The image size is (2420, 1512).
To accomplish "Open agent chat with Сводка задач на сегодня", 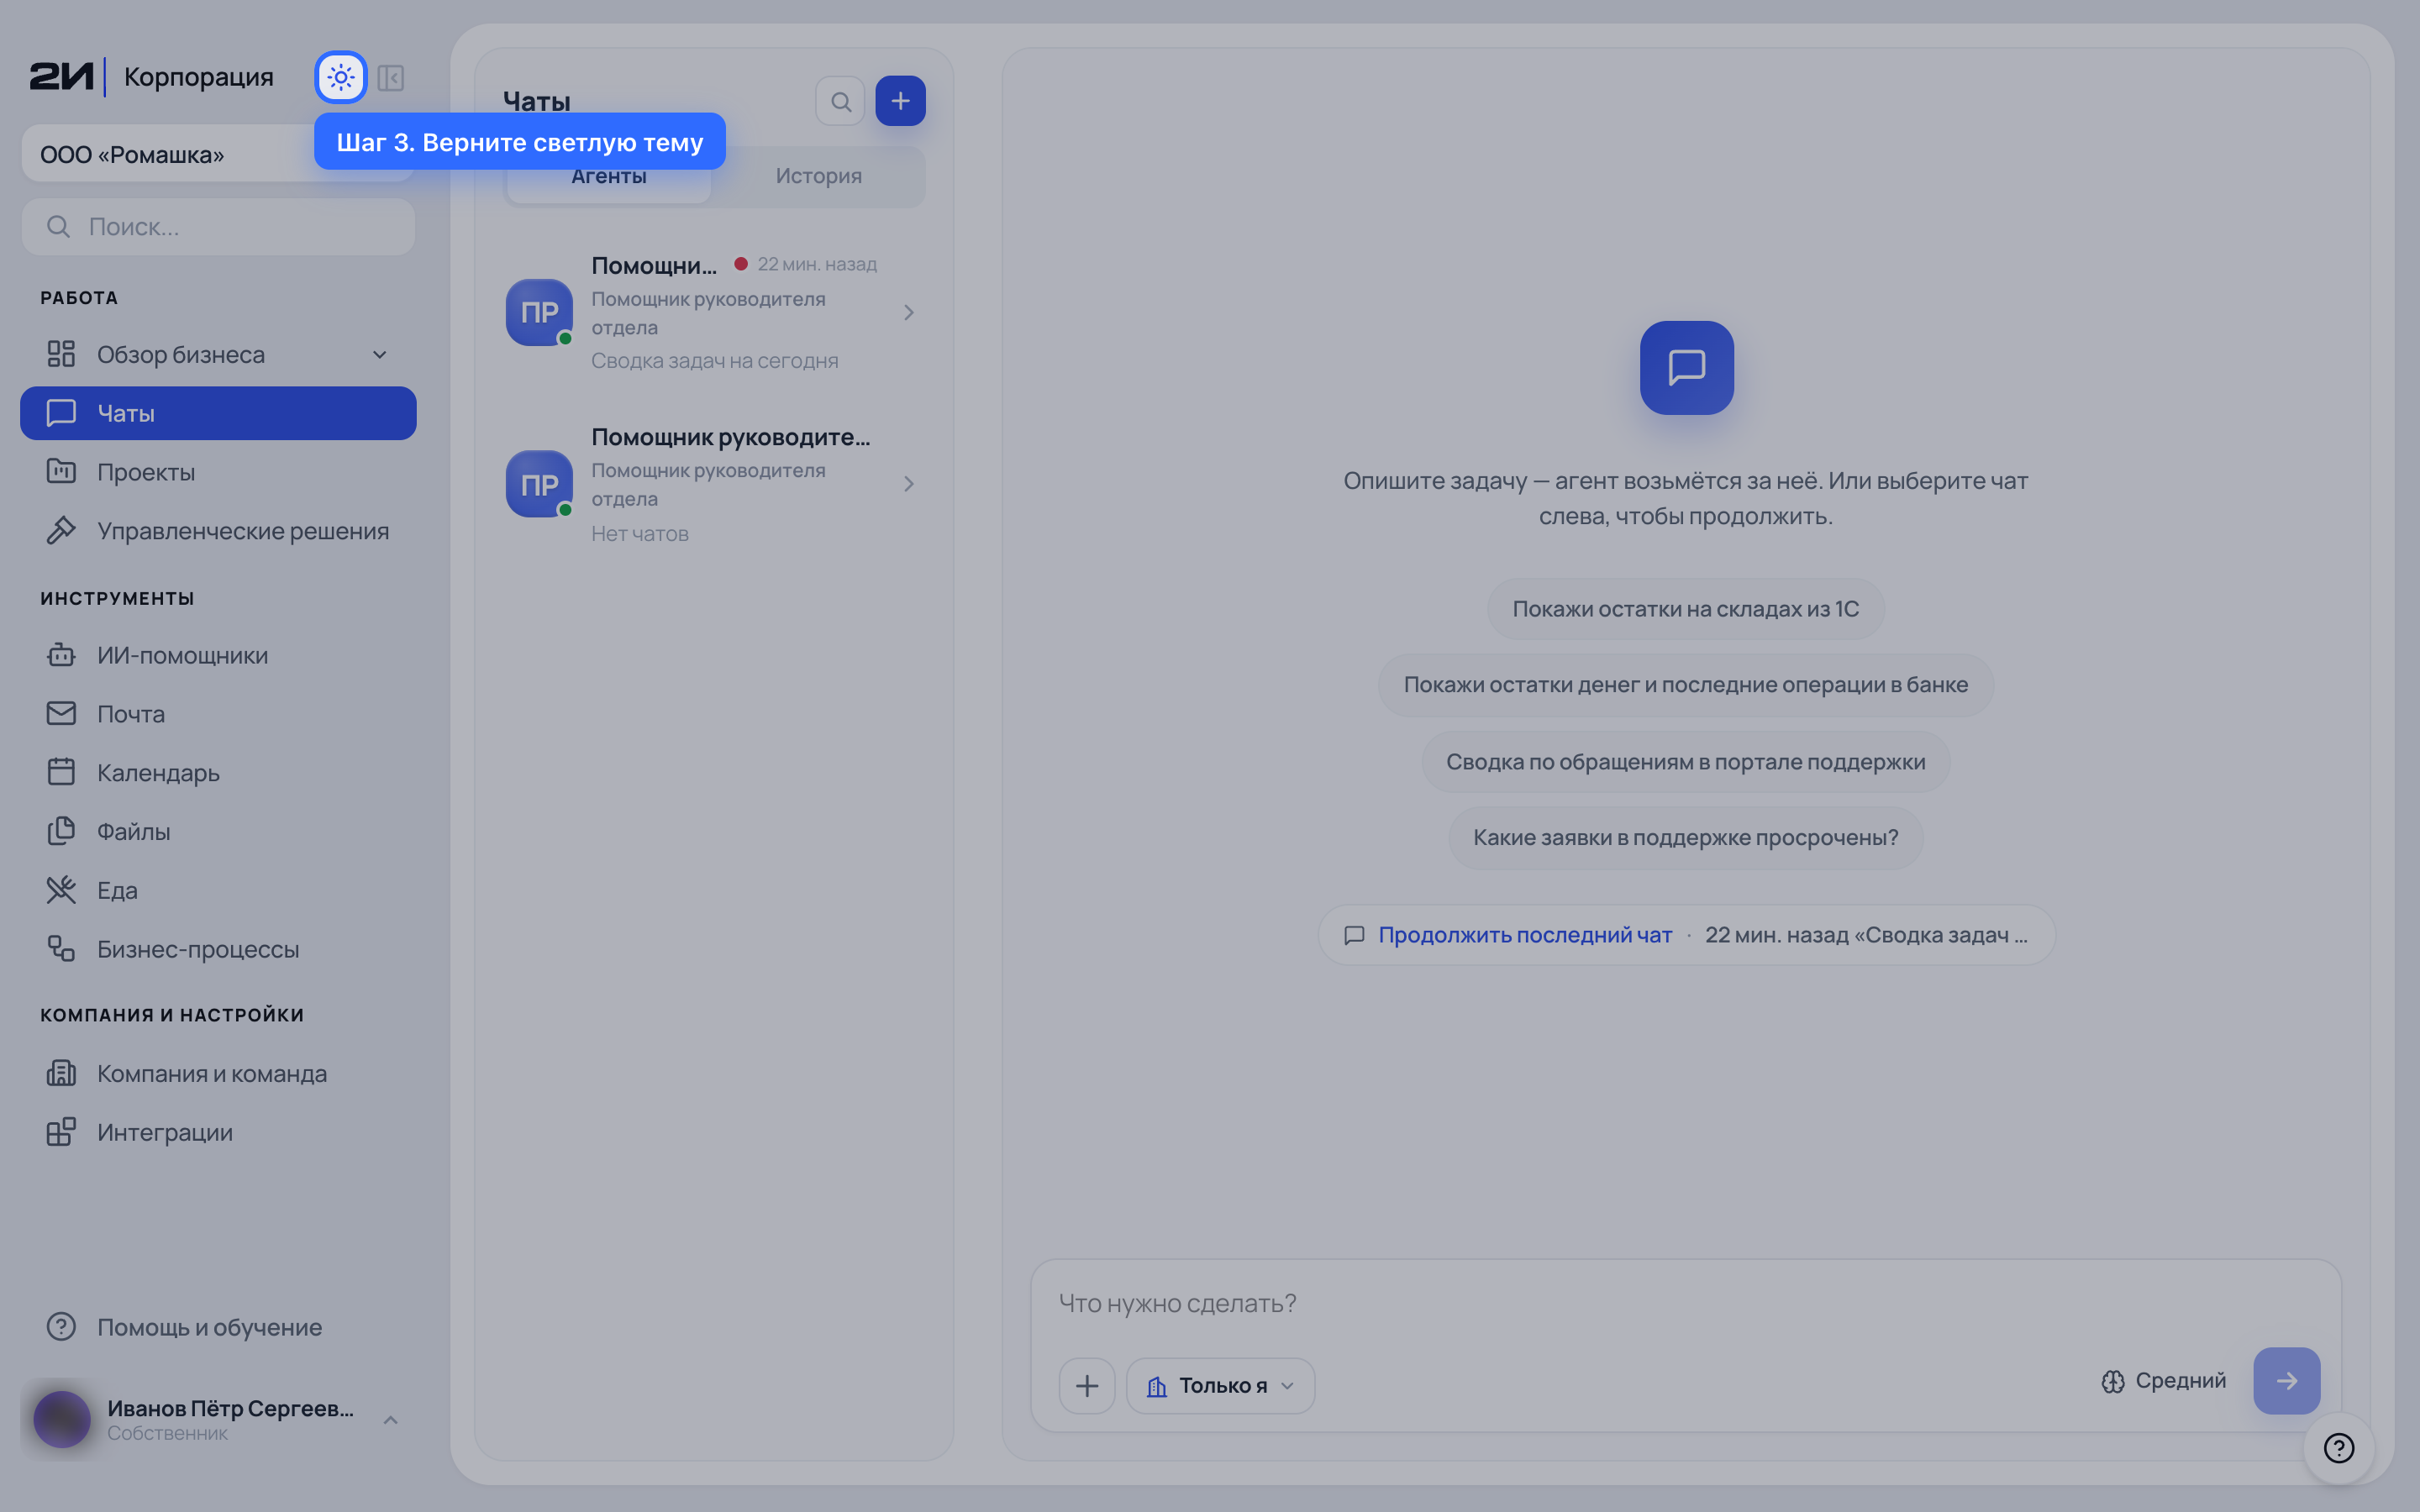I will pos(714,312).
